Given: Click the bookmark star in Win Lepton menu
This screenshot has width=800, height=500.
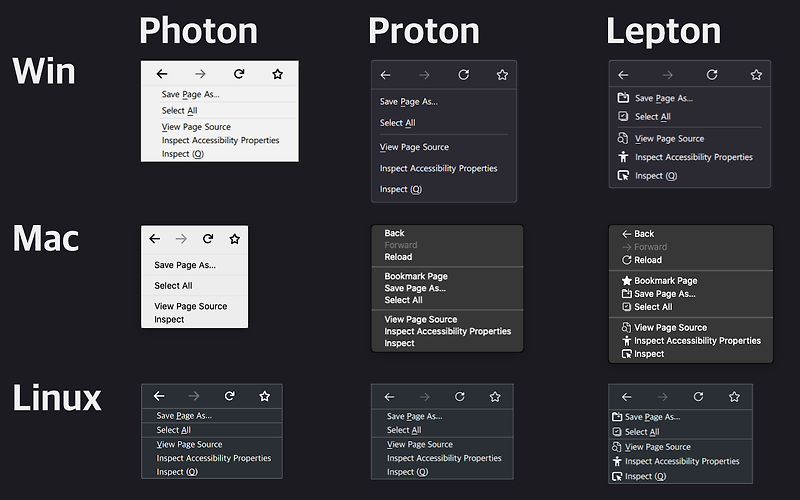Looking at the screenshot, I should point(756,75).
